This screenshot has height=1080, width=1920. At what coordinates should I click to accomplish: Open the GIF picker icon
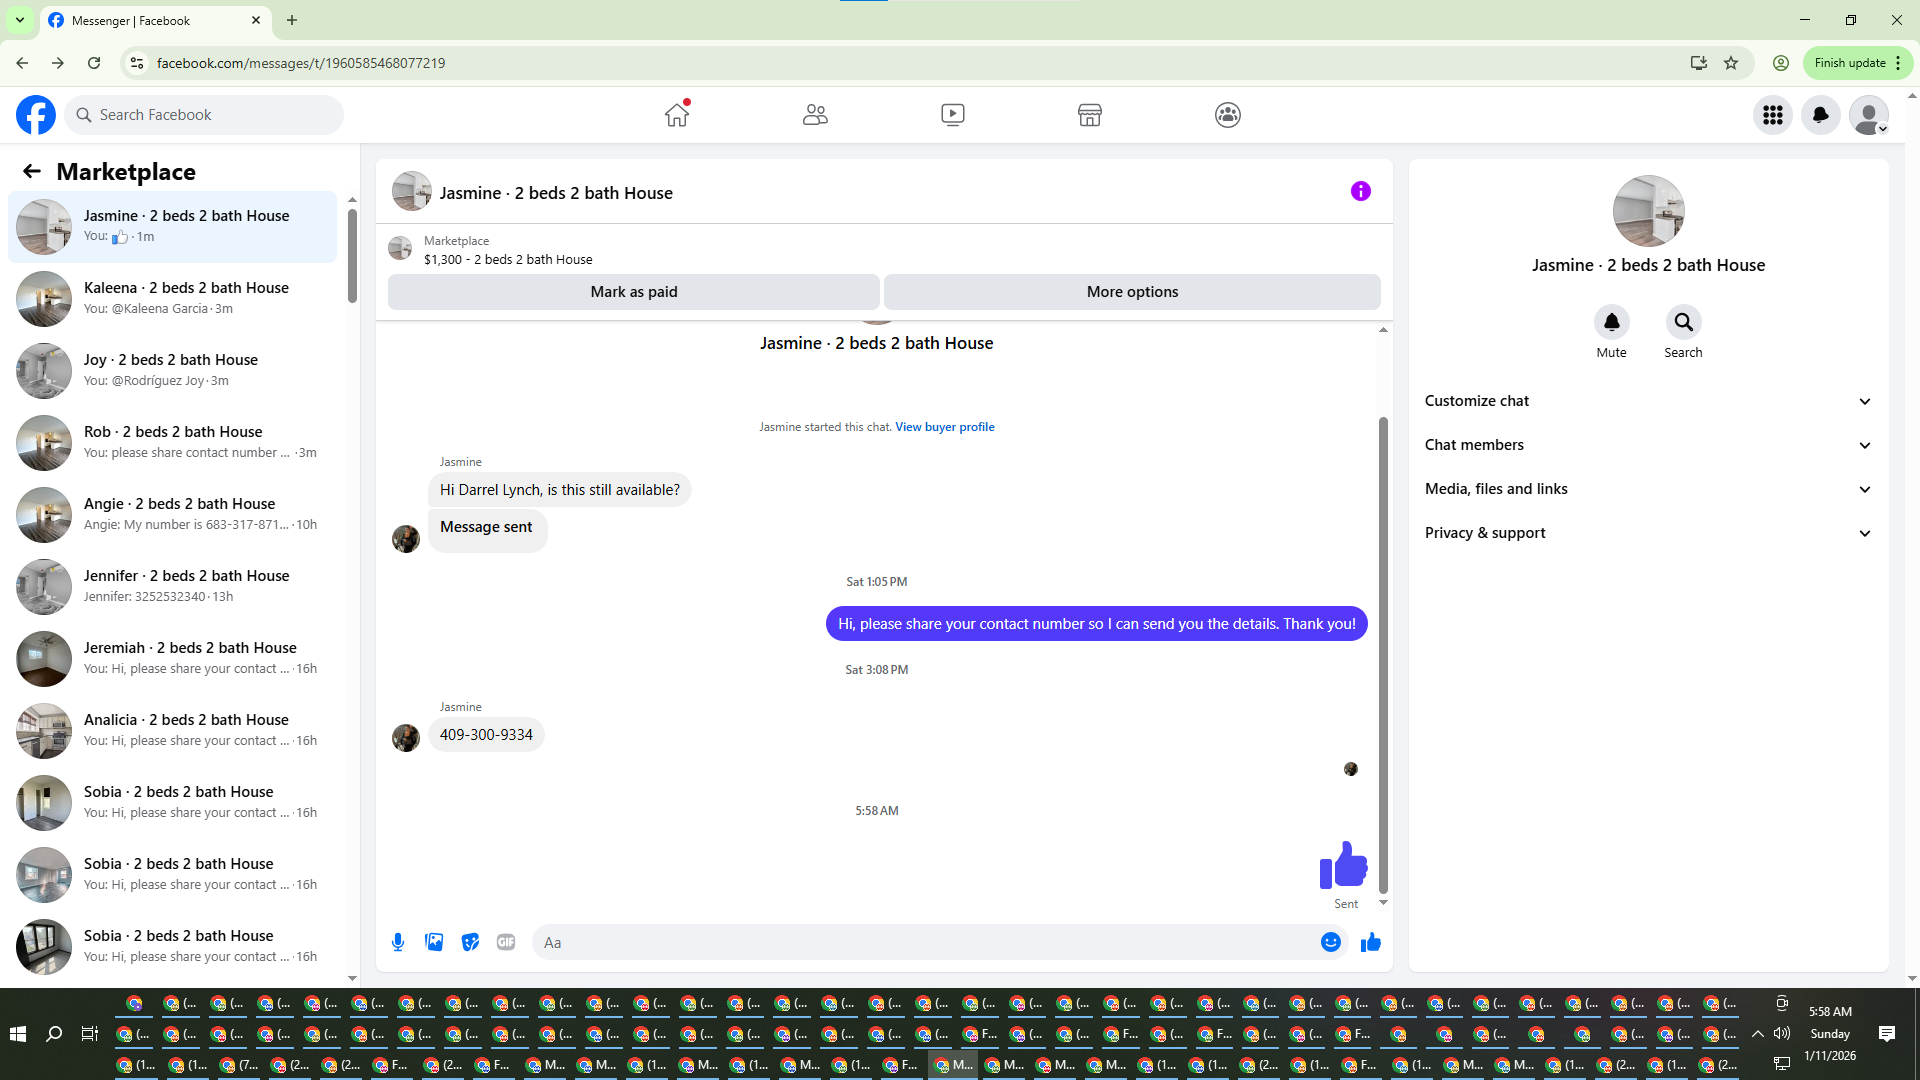(506, 942)
